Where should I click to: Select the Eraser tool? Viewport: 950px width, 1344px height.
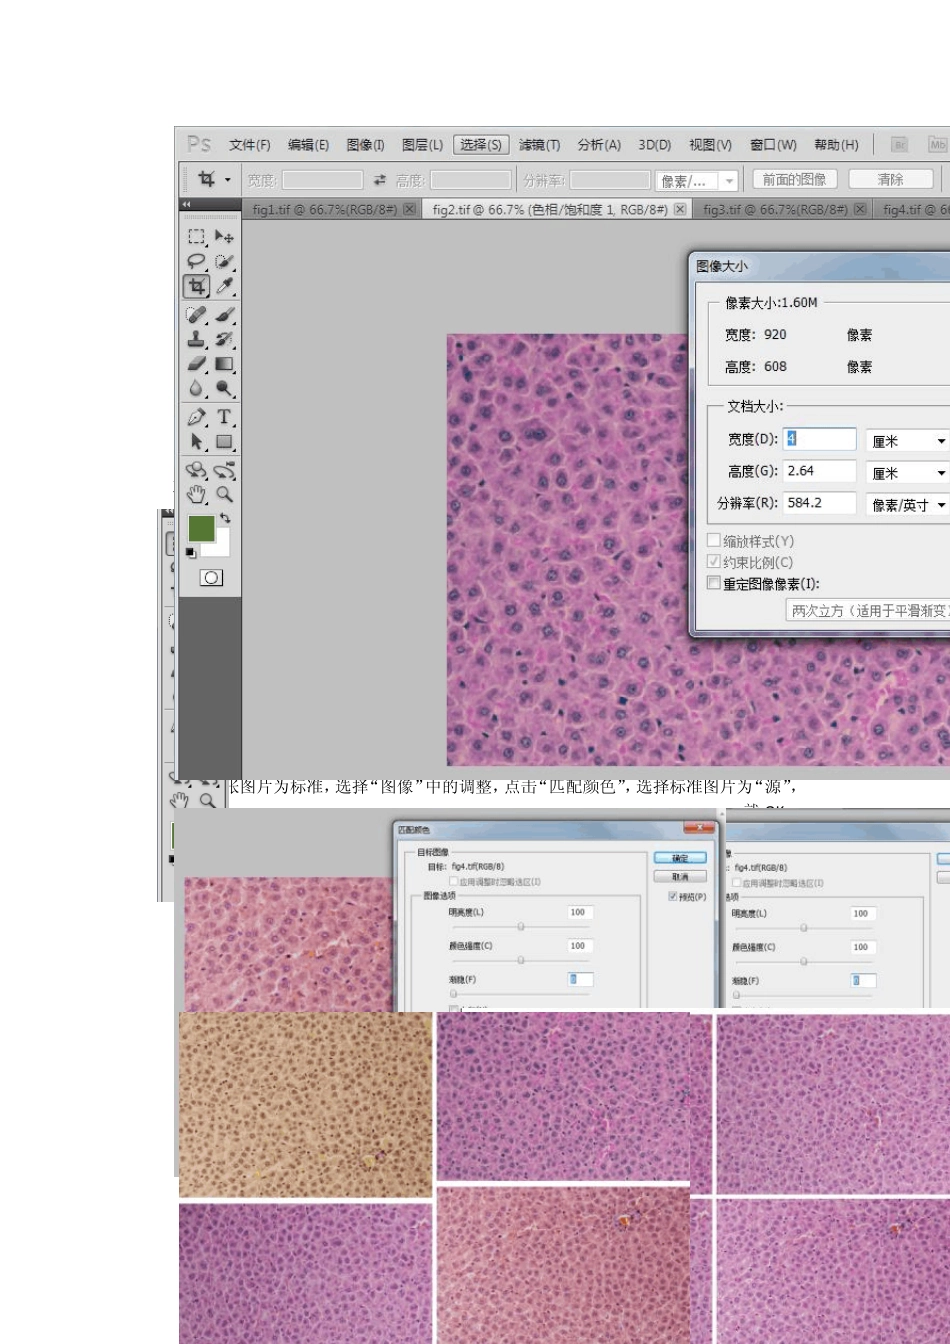(x=196, y=364)
